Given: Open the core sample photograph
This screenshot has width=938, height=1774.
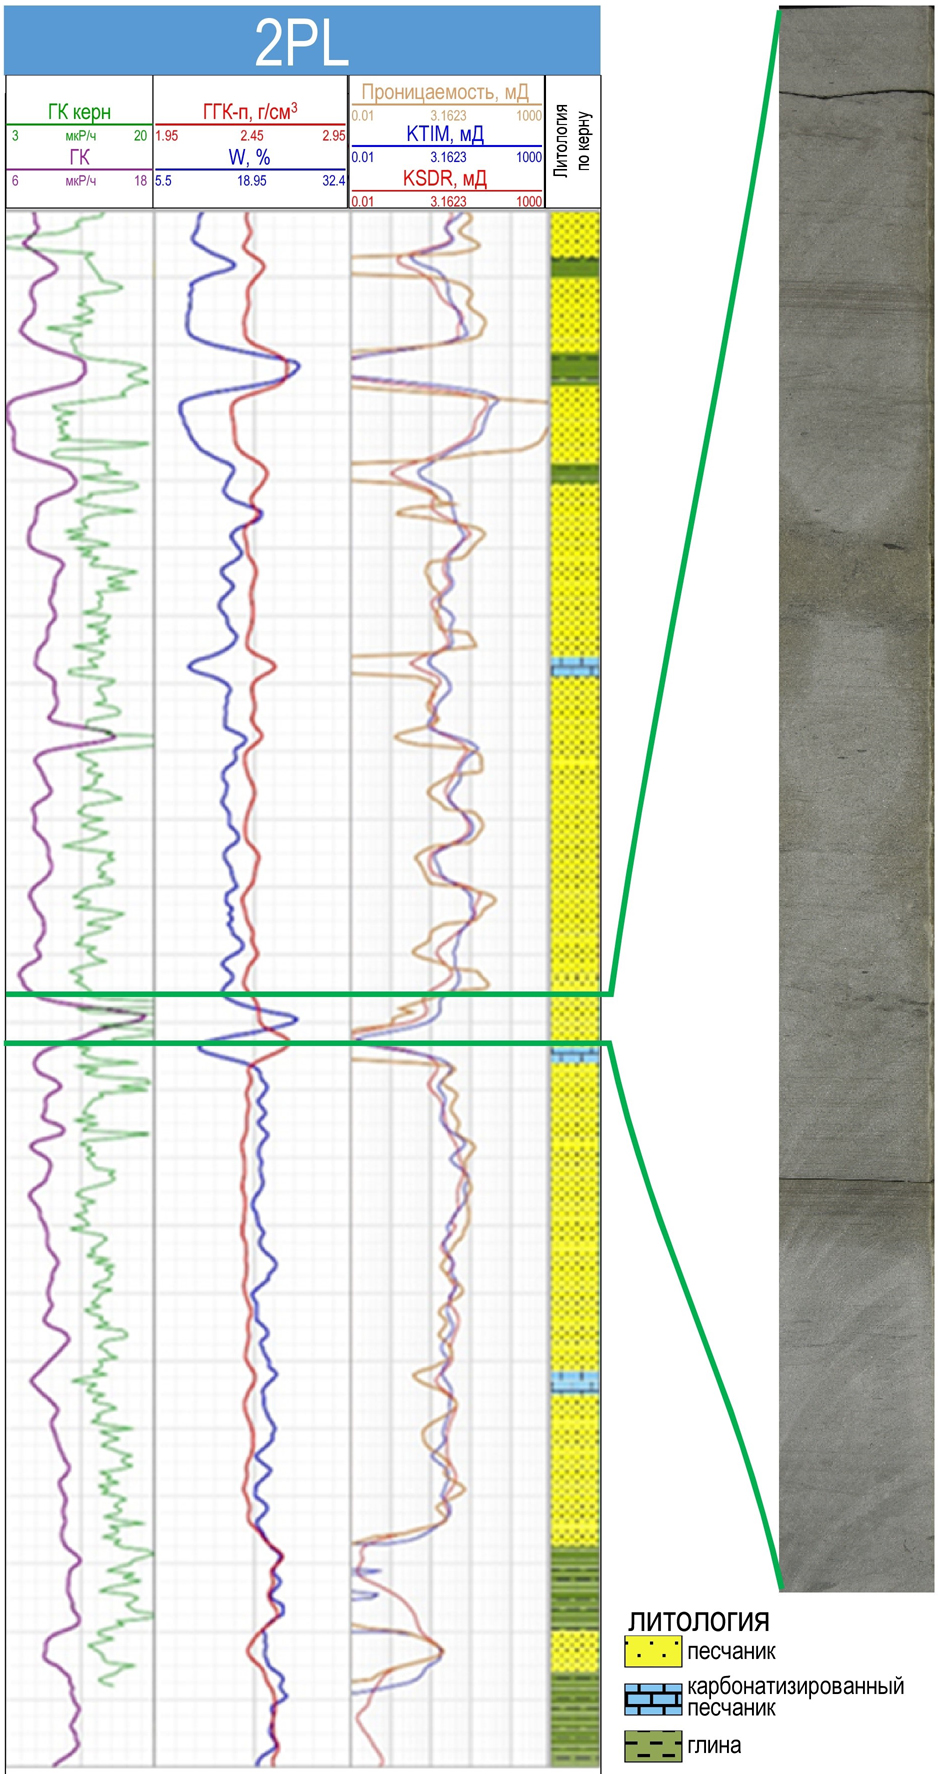Looking at the screenshot, I should [x=856, y=798].
